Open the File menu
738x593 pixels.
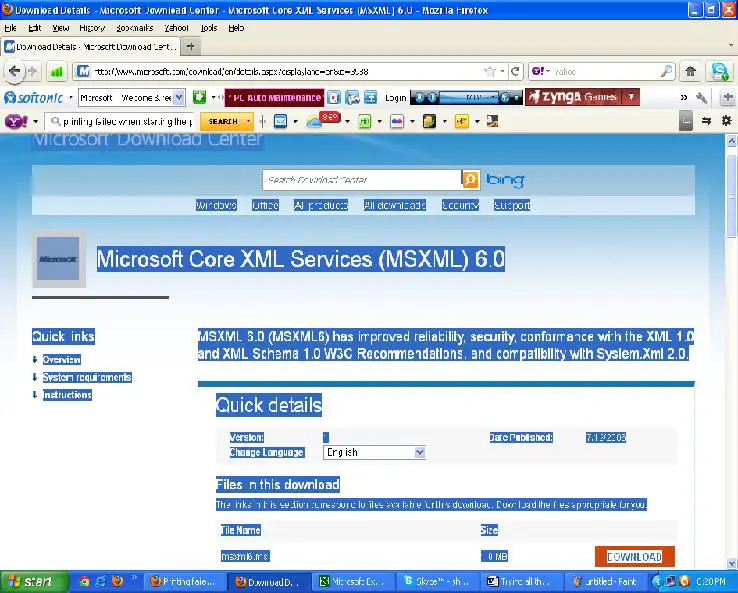10,28
